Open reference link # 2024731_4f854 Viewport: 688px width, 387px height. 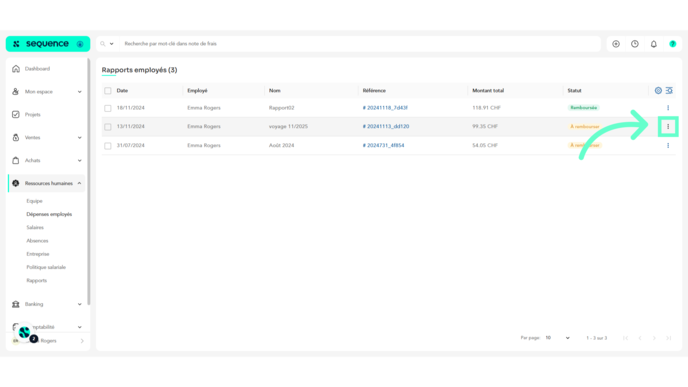click(383, 145)
